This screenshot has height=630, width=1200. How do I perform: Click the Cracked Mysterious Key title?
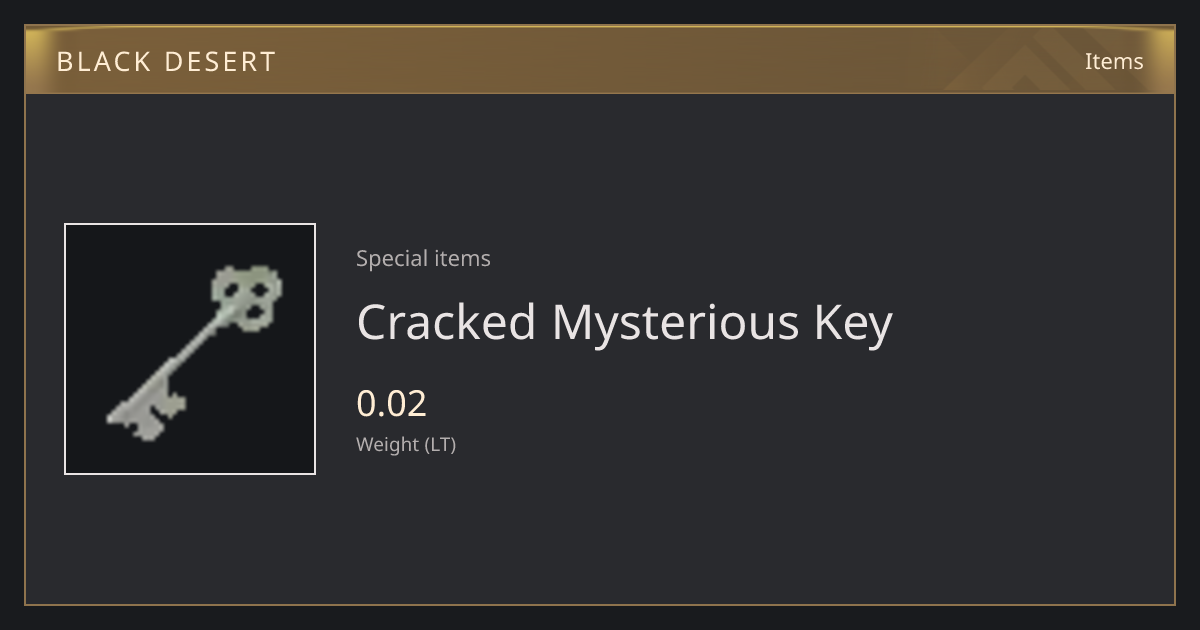[624, 323]
